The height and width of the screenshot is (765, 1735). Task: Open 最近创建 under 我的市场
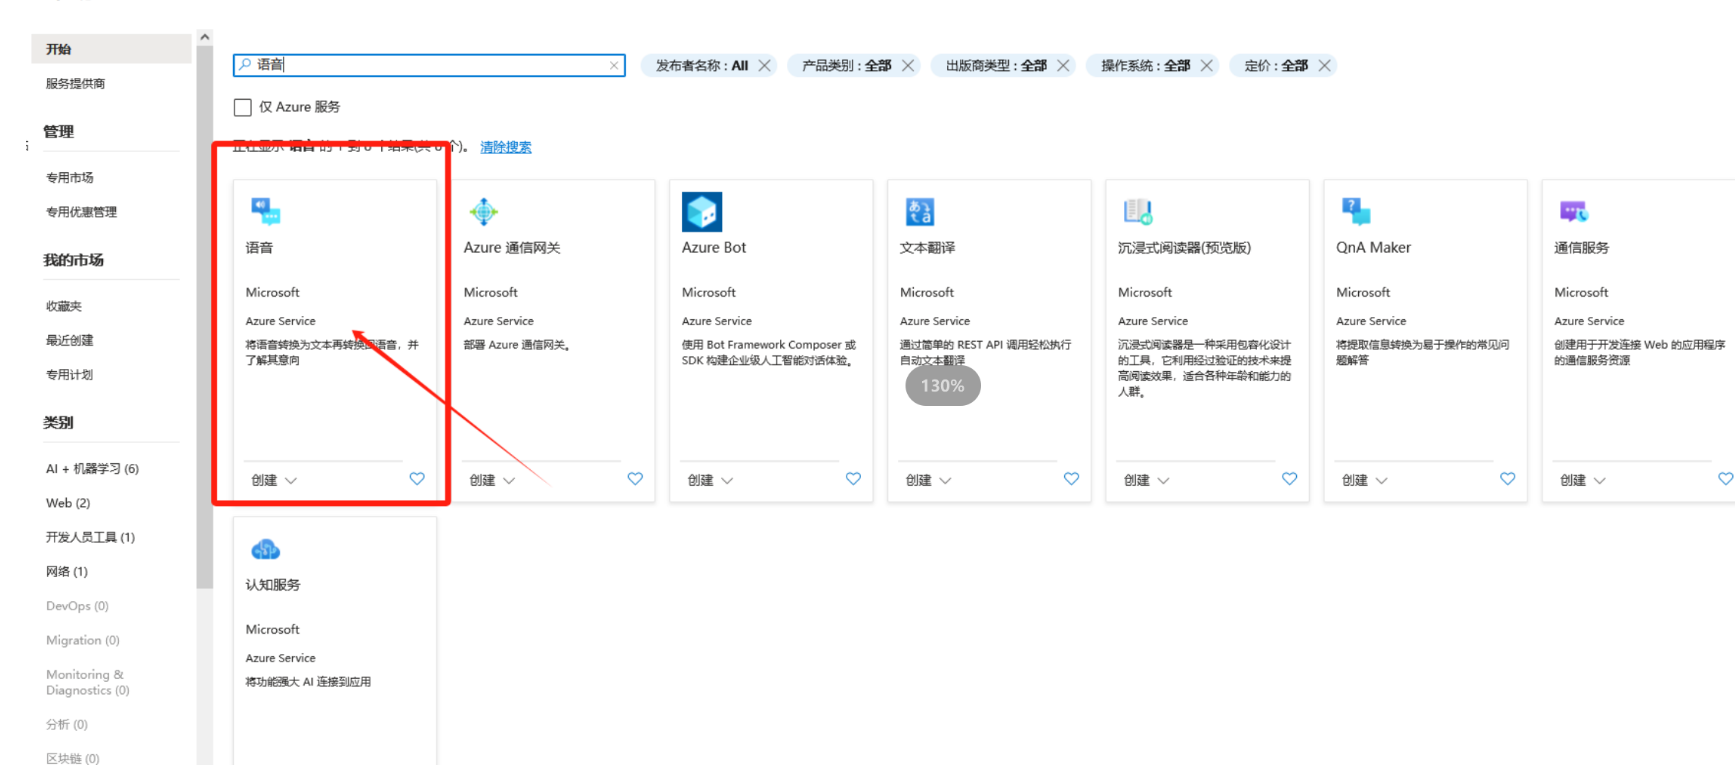[x=69, y=340]
